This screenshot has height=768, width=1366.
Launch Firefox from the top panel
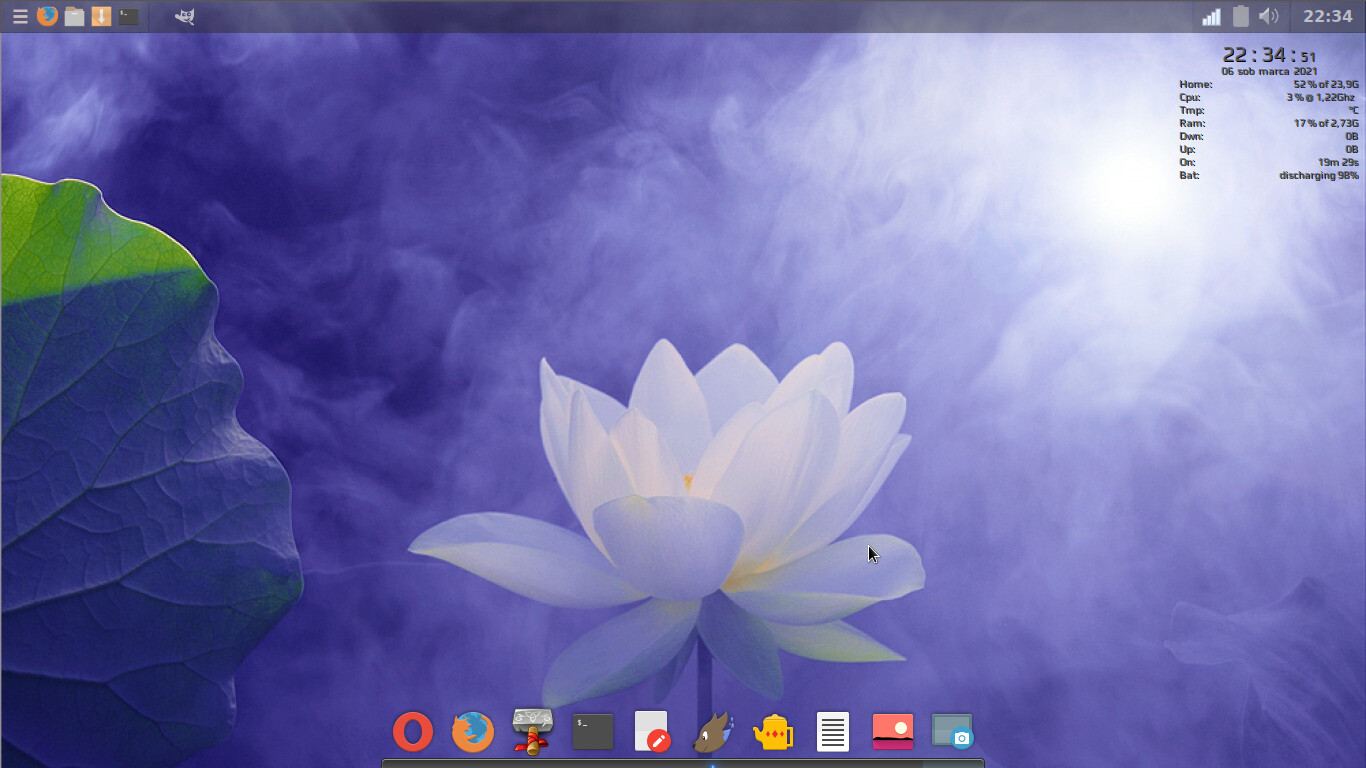tap(47, 16)
